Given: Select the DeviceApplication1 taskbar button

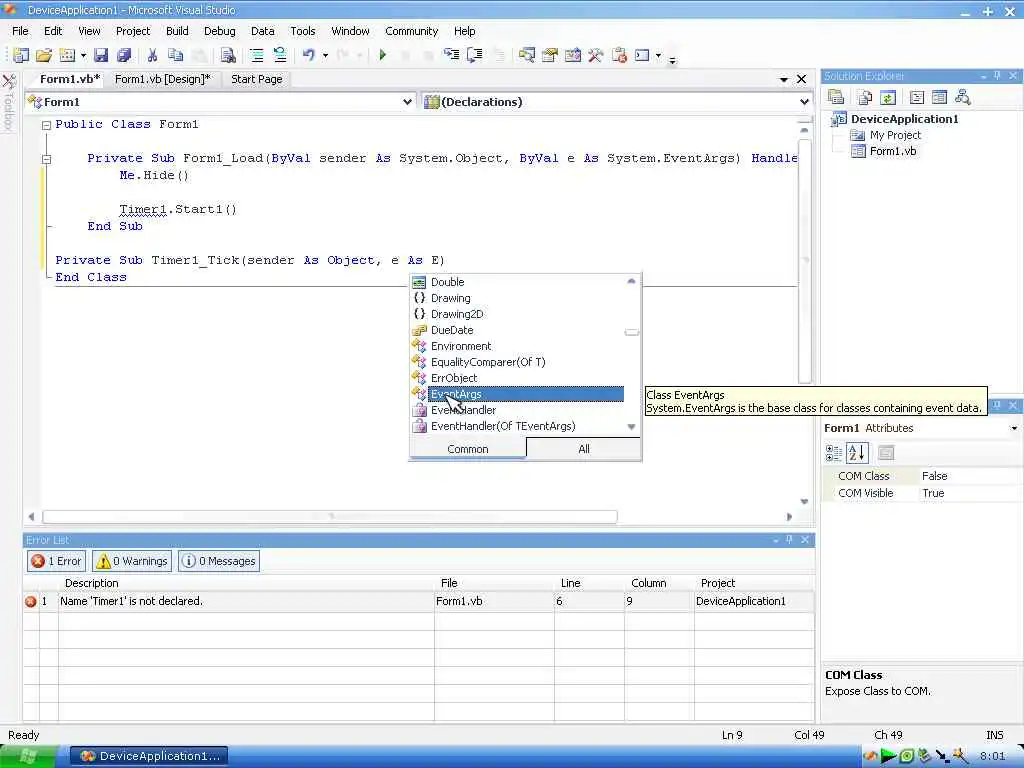Looking at the screenshot, I should click(x=150, y=756).
